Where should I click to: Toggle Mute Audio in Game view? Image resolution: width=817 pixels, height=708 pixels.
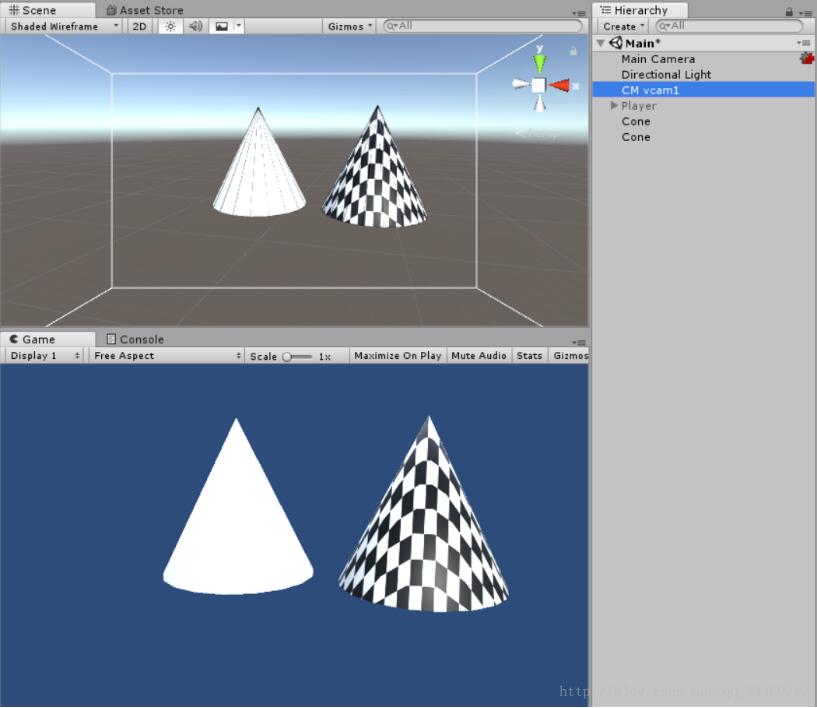pyautogui.click(x=479, y=356)
